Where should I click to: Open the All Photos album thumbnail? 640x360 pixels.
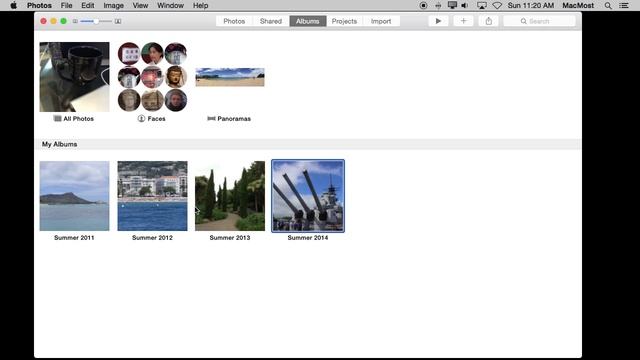74,77
